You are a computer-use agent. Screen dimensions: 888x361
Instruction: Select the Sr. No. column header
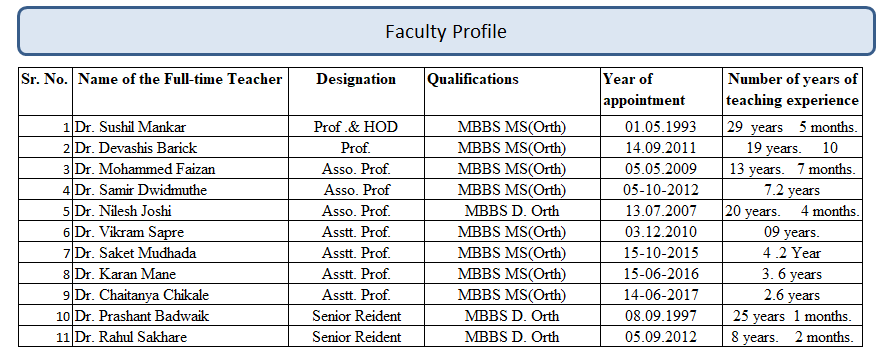pos(45,91)
